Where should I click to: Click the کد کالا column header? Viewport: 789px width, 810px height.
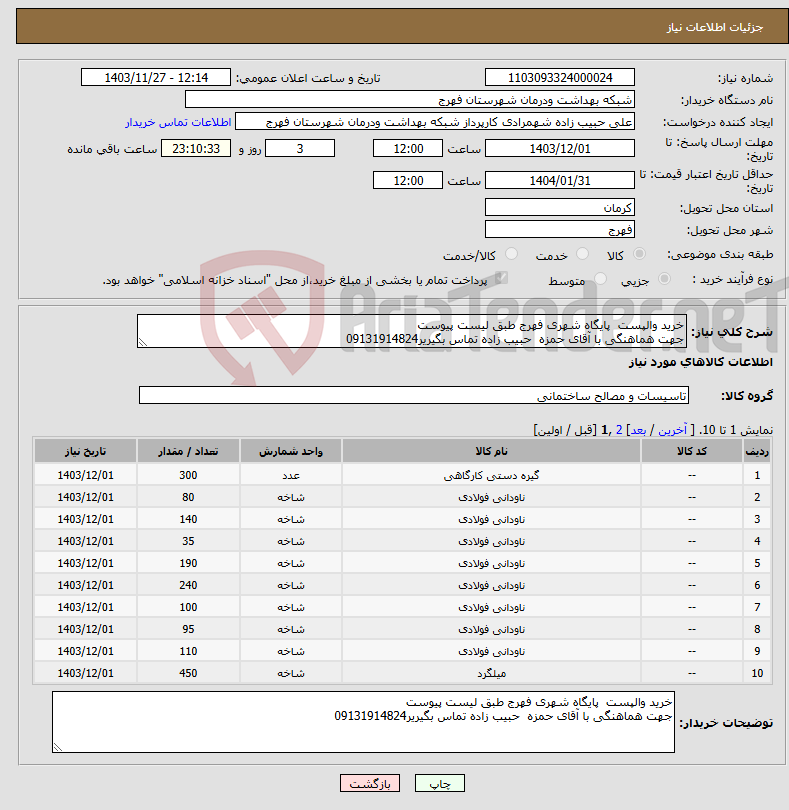pos(692,451)
